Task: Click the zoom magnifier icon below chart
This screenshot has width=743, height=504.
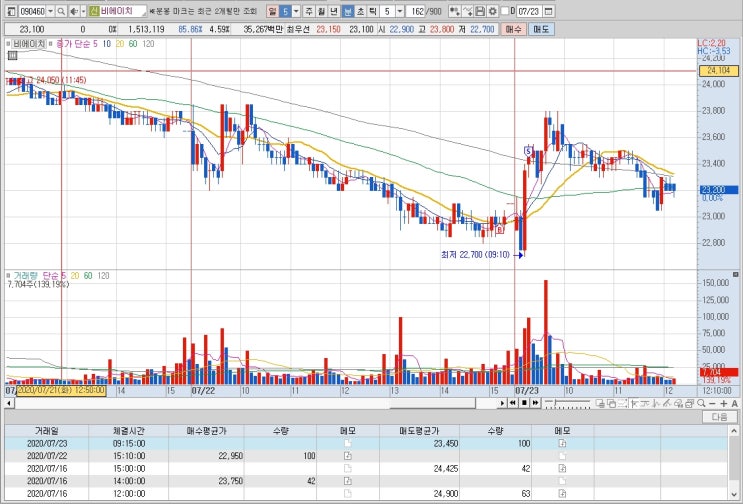Action: point(701,403)
